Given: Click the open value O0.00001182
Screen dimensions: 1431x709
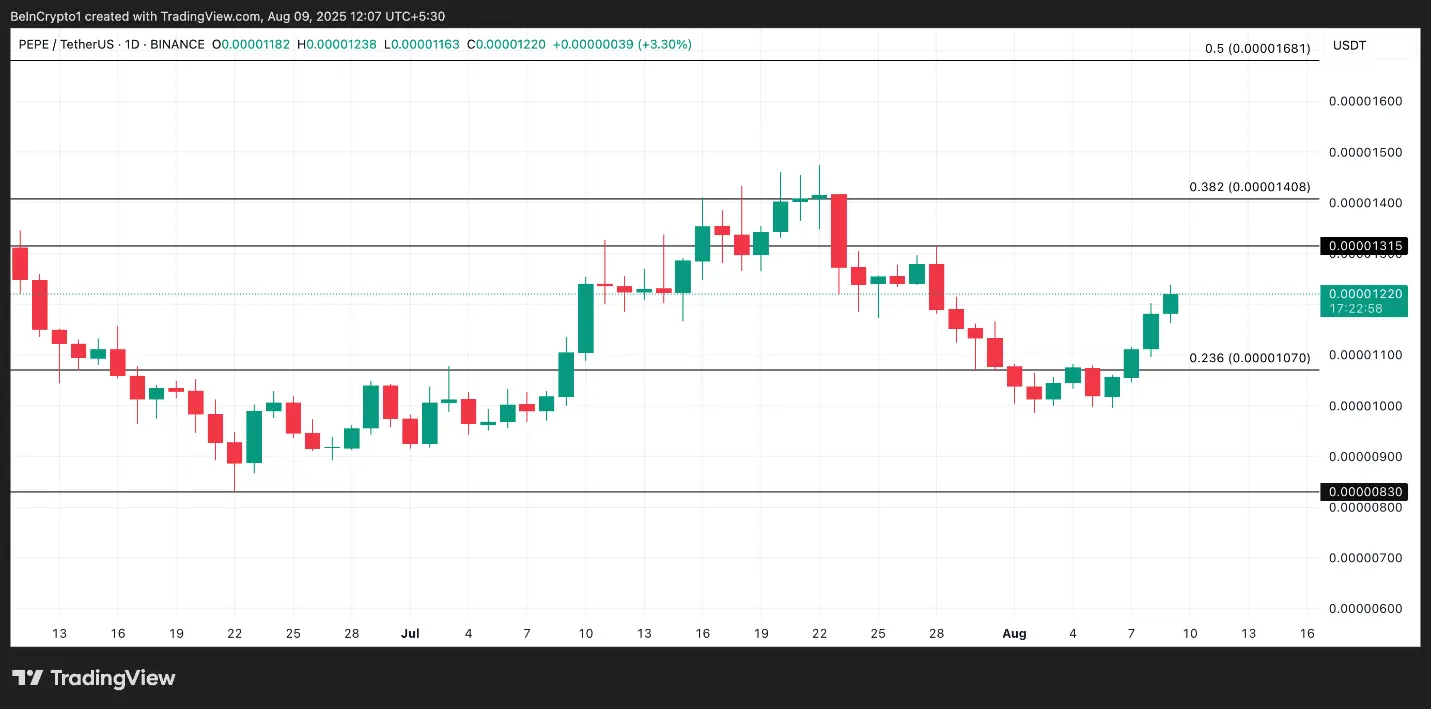Looking at the screenshot, I should pos(253,45).
